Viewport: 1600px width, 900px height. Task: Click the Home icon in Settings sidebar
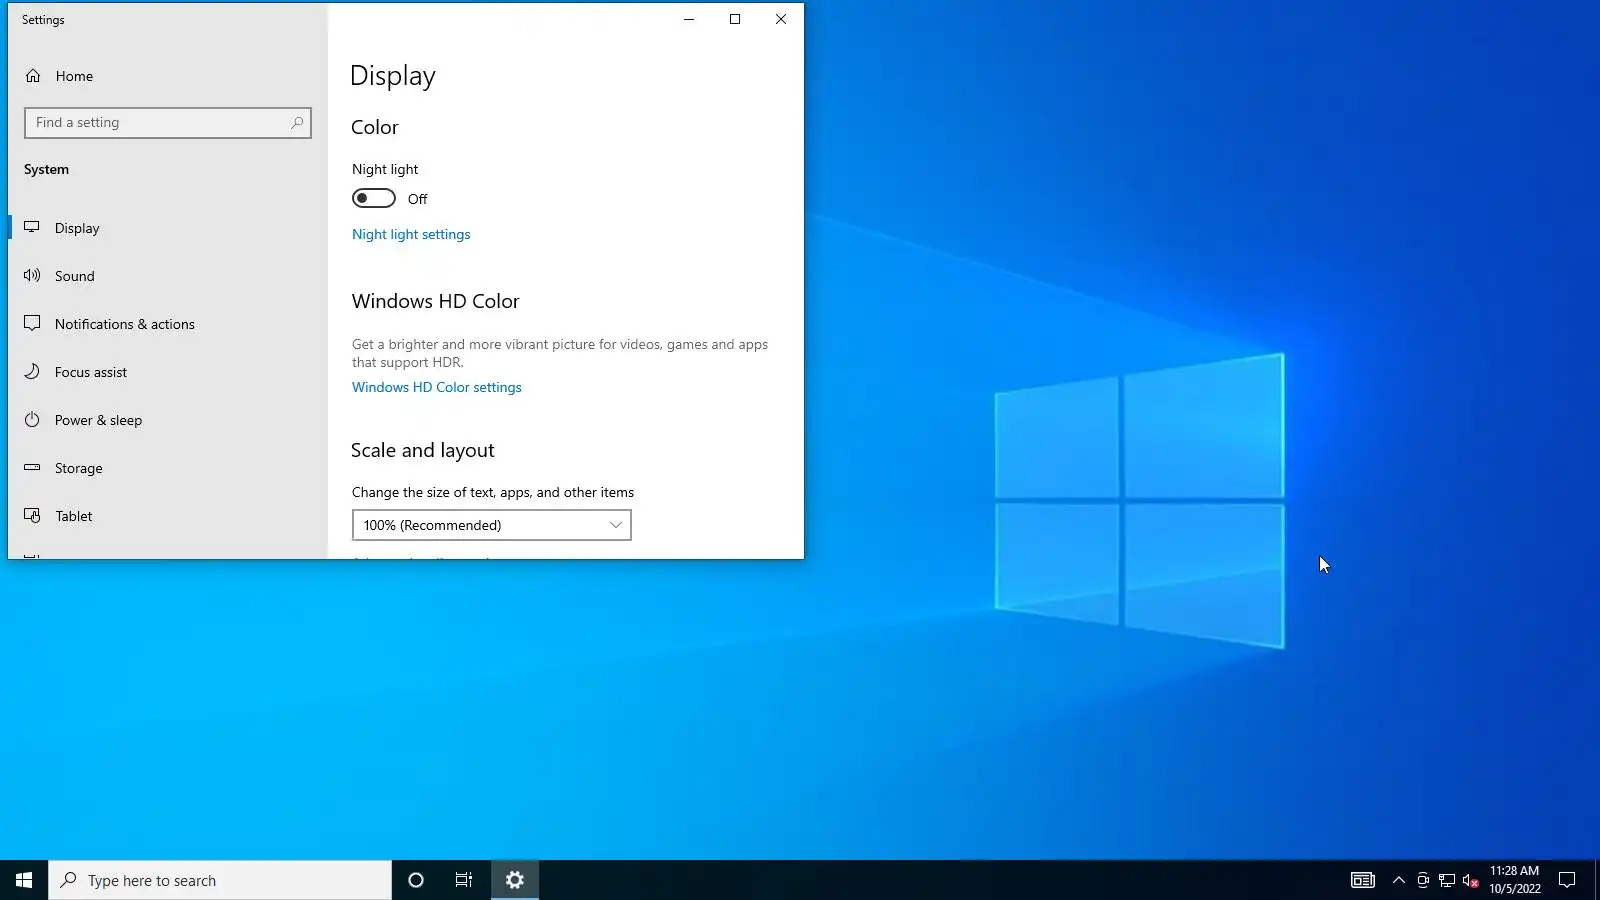pos(33,76)
